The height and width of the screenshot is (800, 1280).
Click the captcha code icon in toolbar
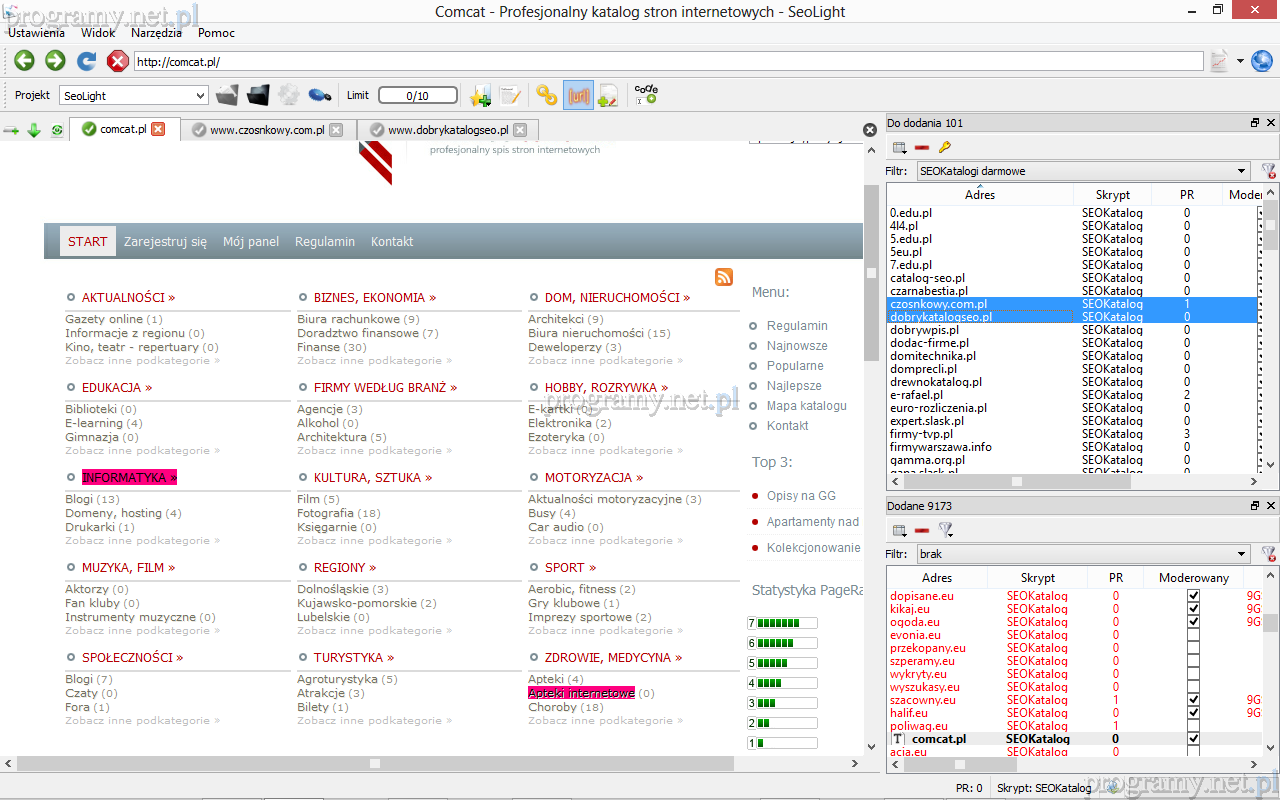click(646, 94)
